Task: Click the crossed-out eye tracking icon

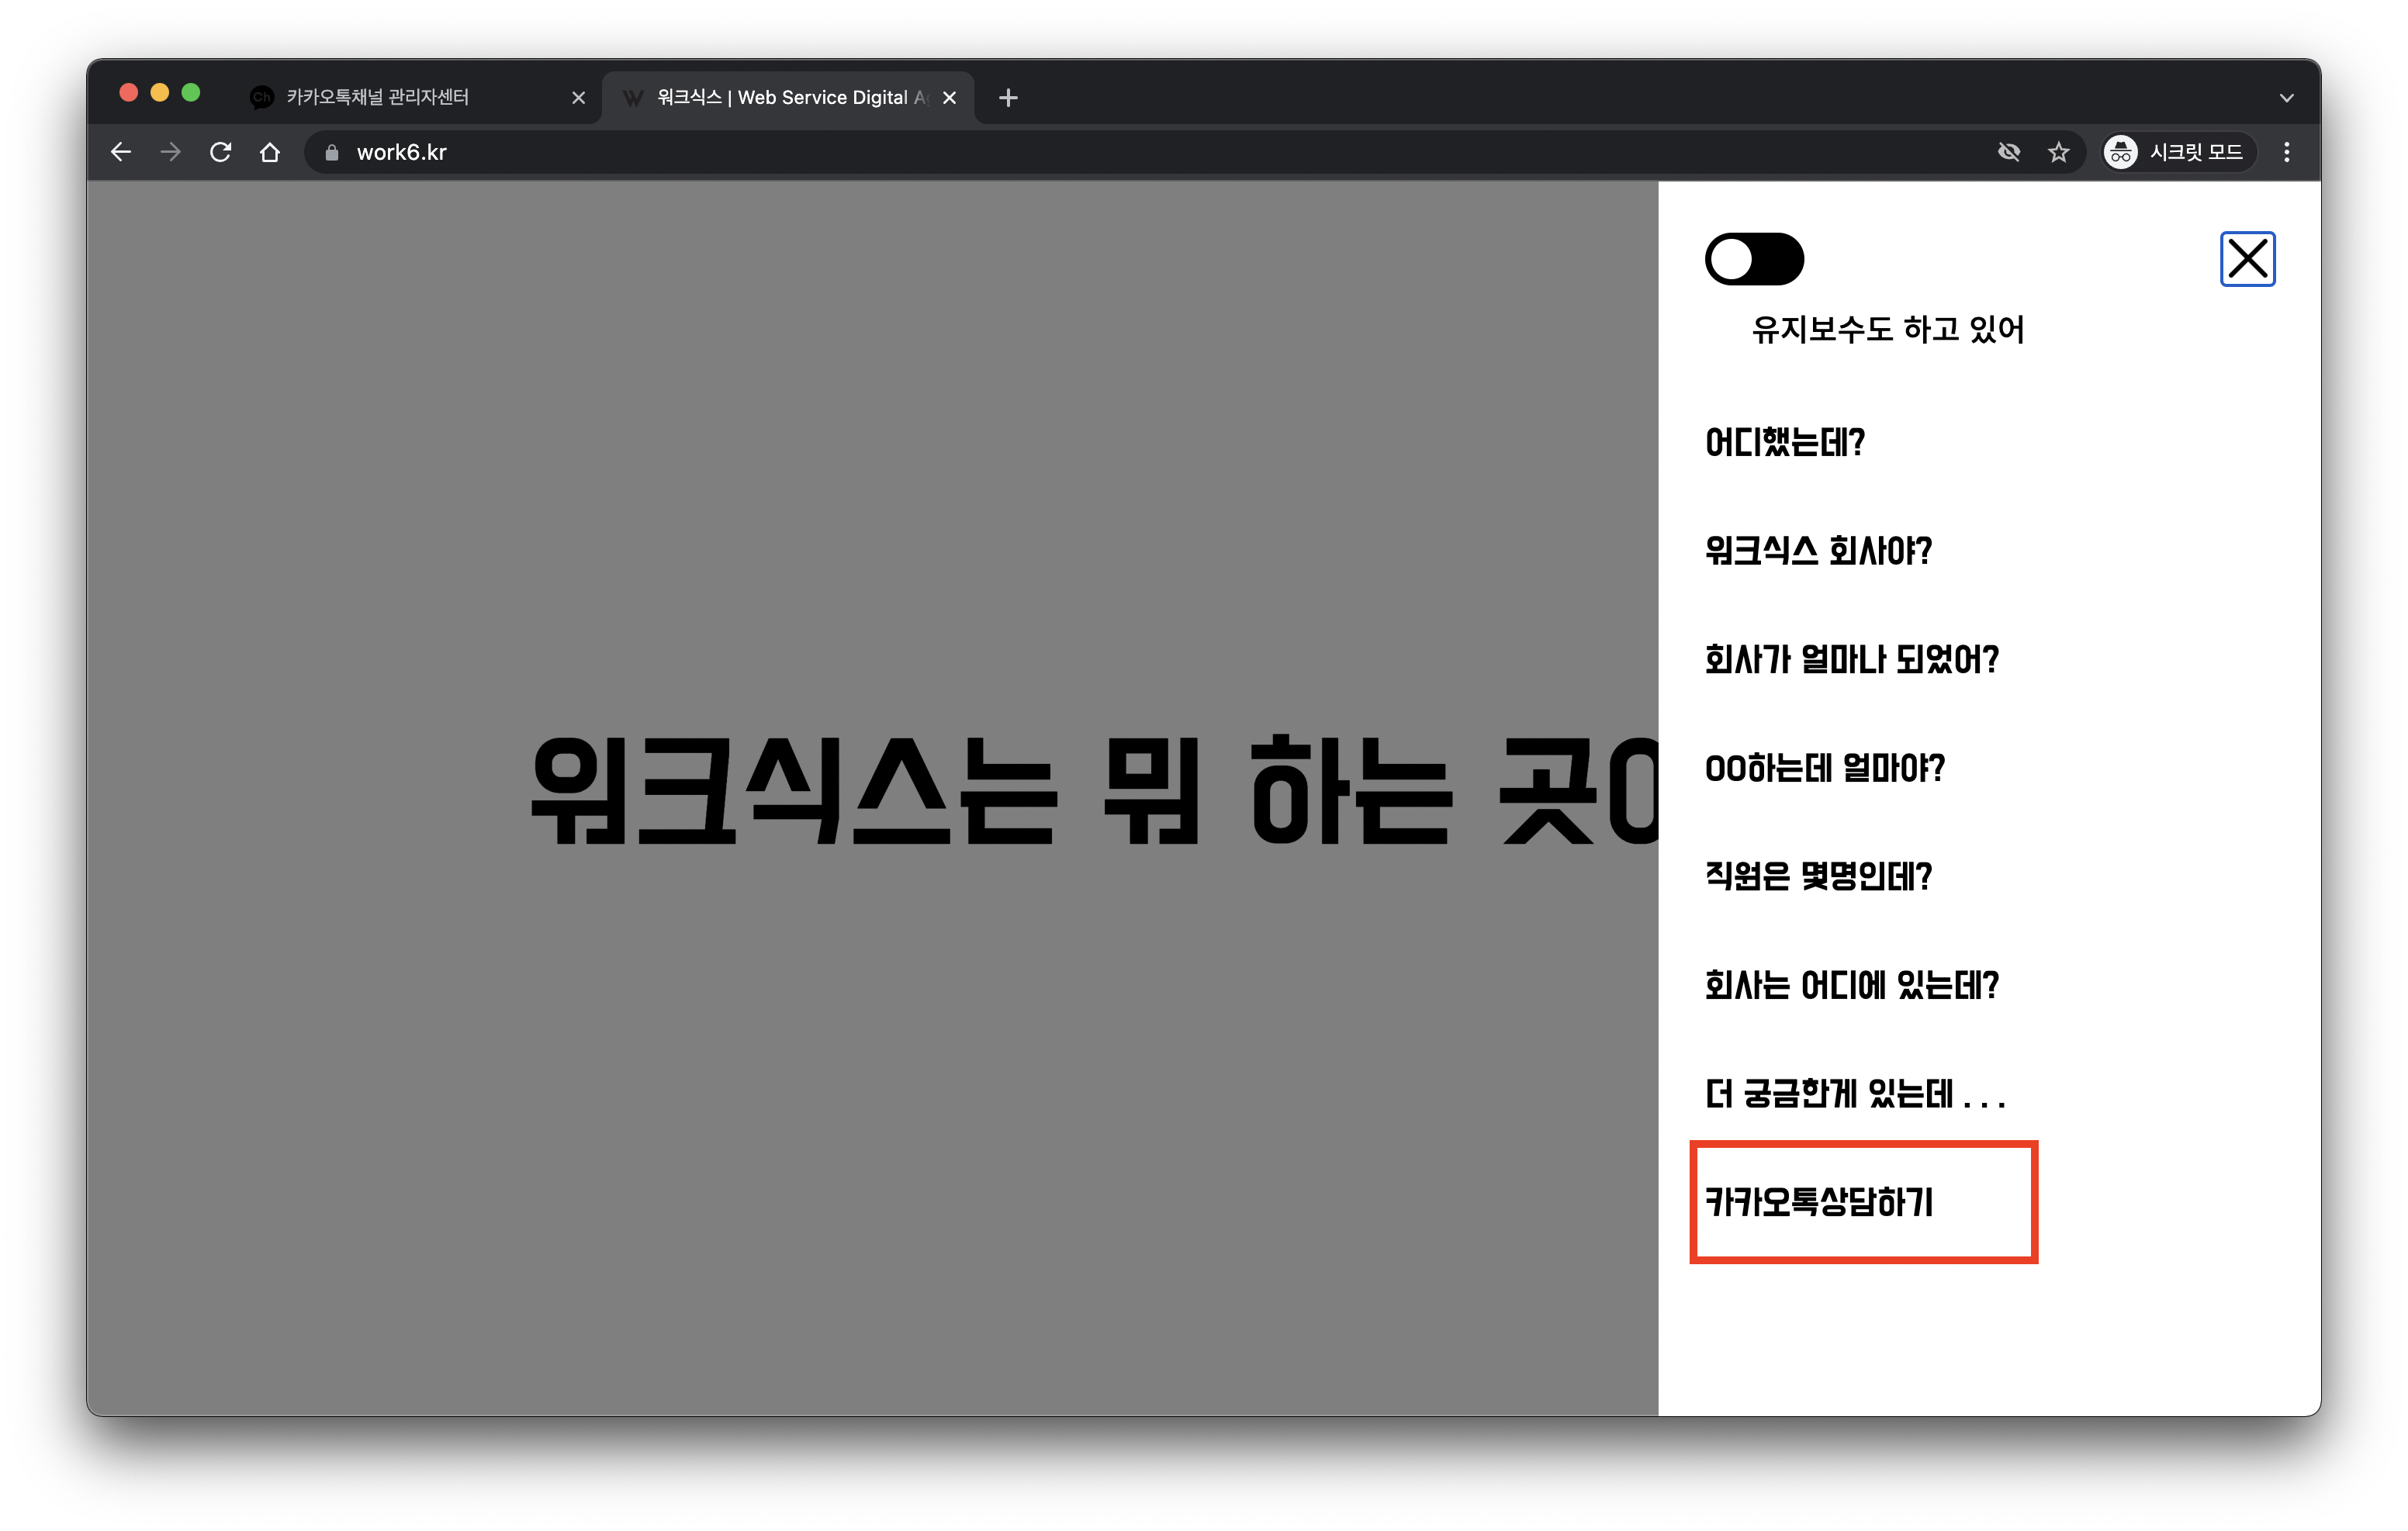Action: [x=2008, y=152]
